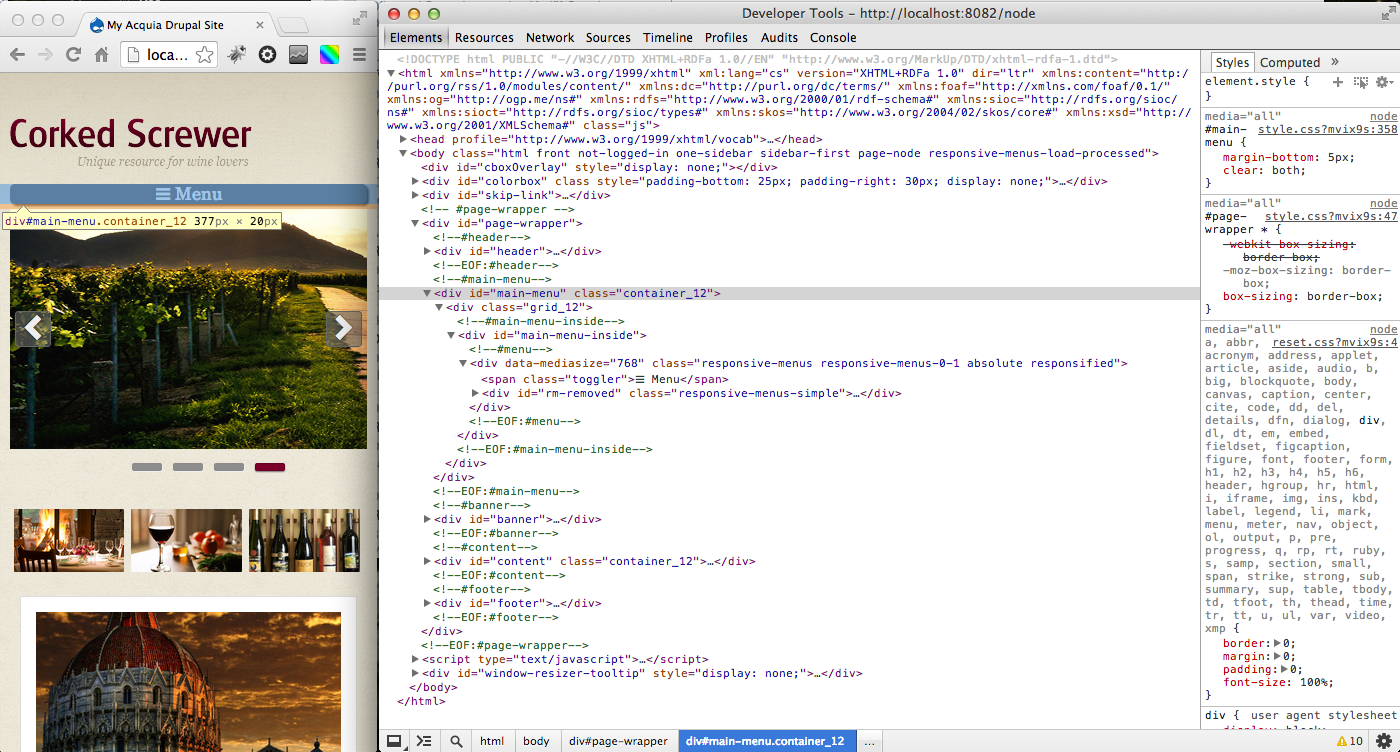Viewport: 1400px width, 752px height.
Task: Expand the div#footer node
Action: 427,603
